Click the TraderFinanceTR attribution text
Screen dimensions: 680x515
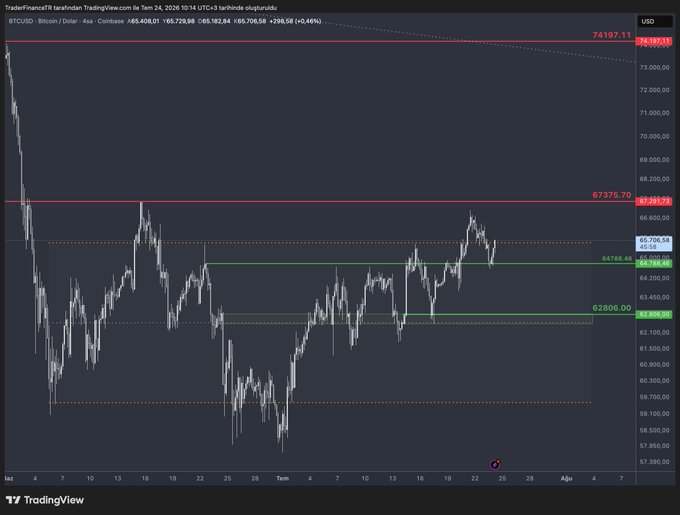141,8
